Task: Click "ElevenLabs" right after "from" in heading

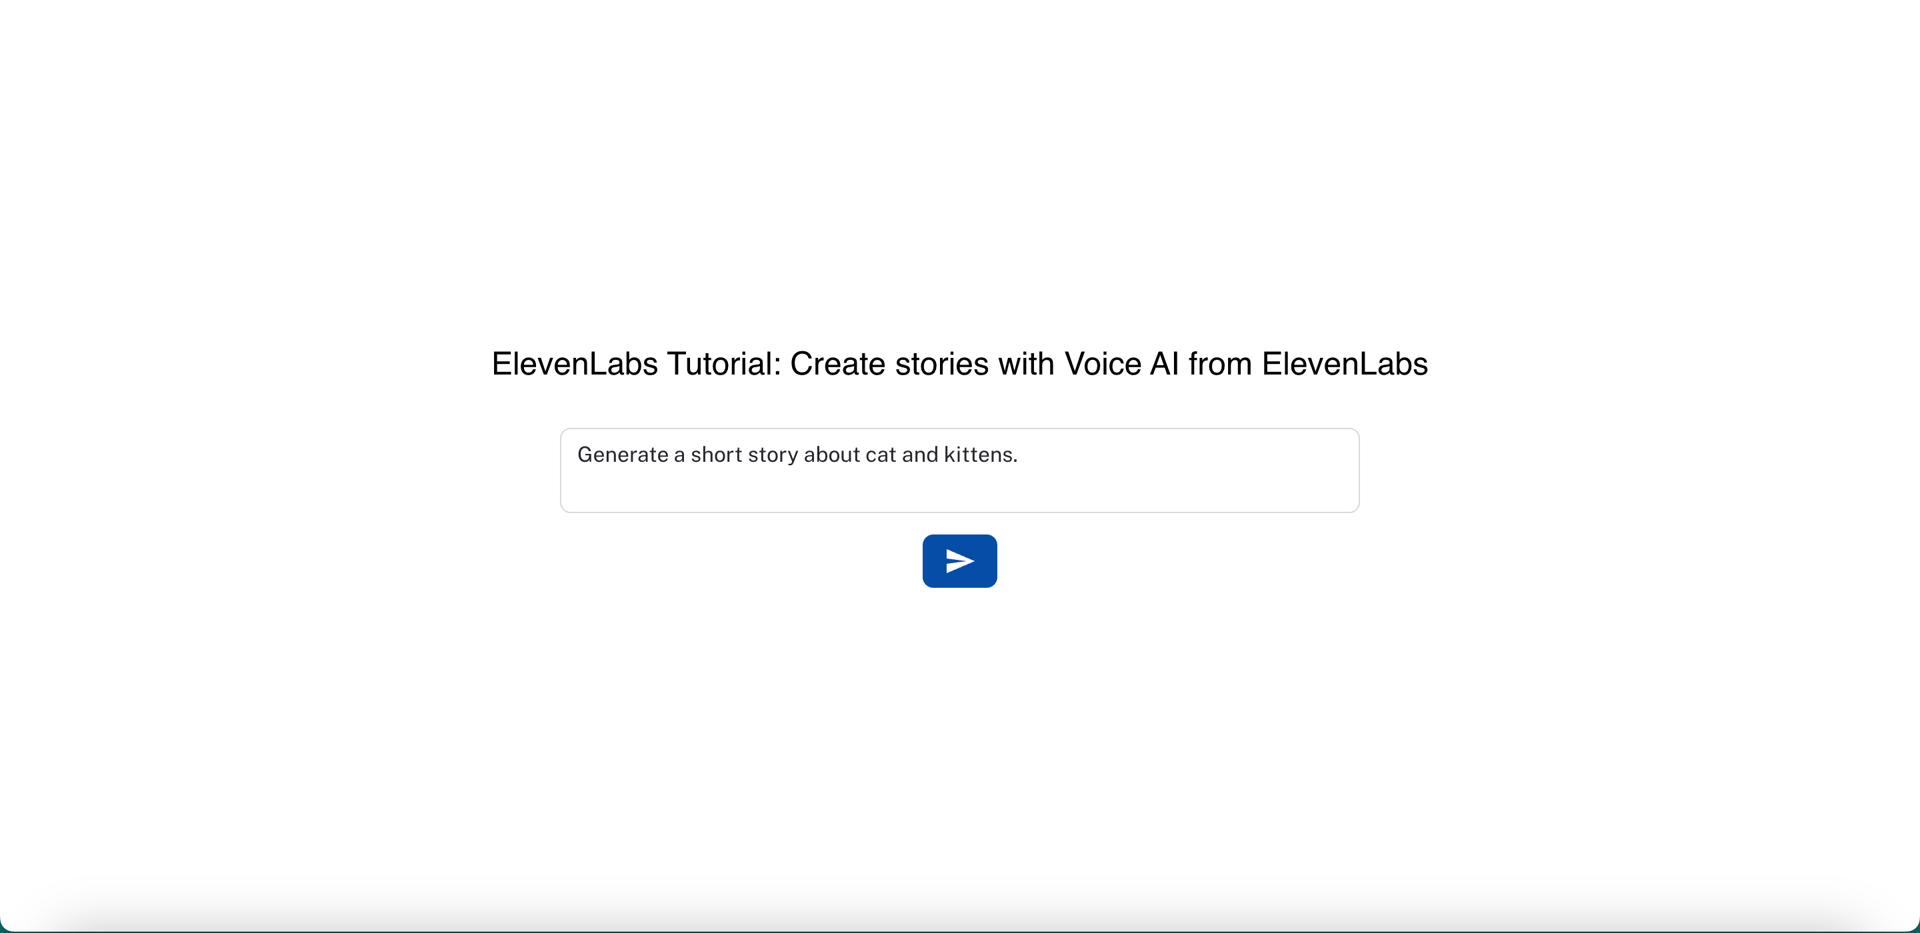Action: coord(1344,364)
